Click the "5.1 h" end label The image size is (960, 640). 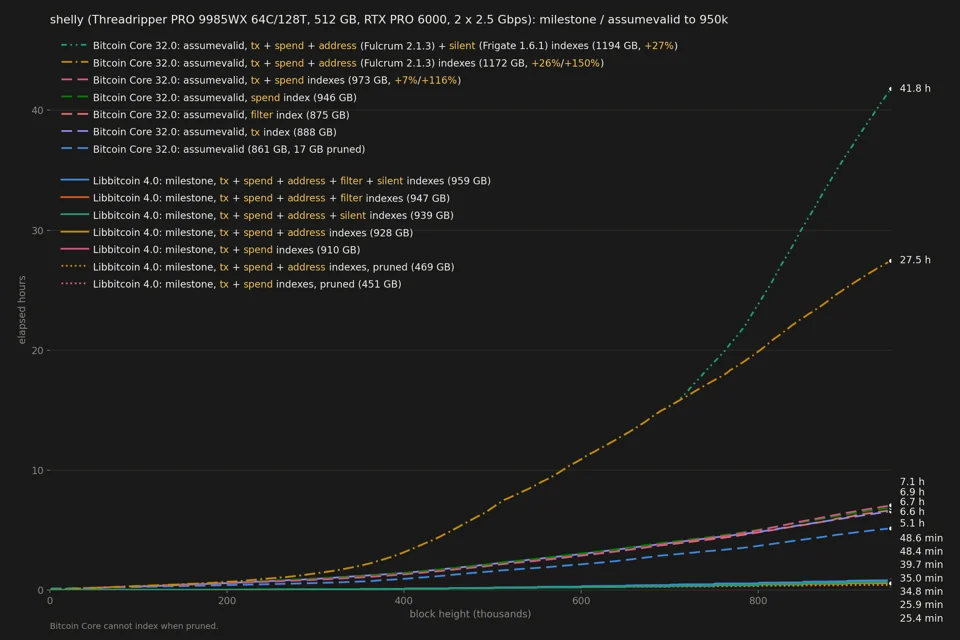(x=912, y=523)
